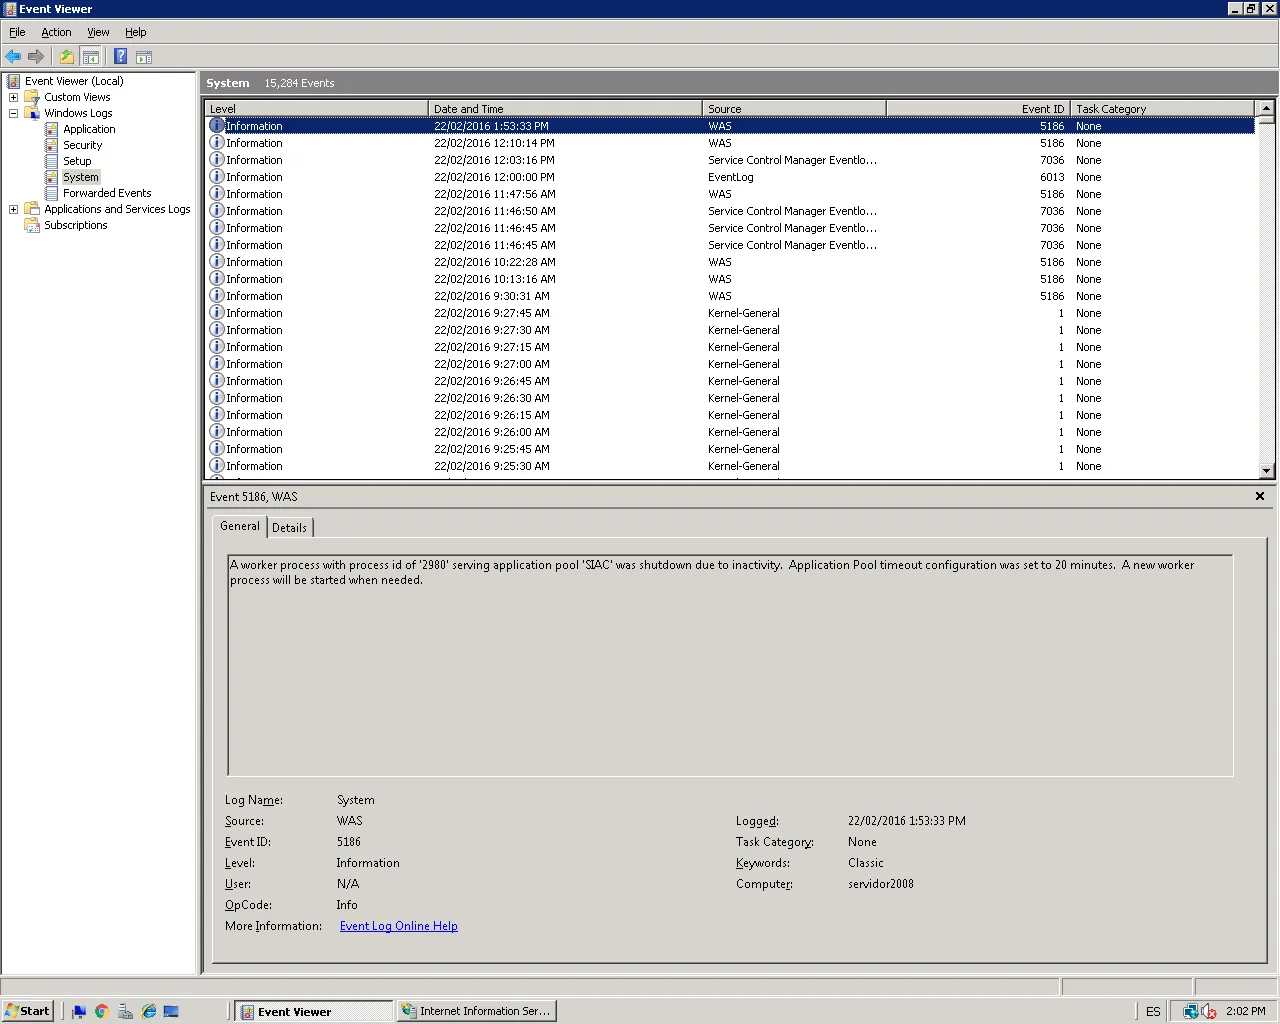Select the Setup log tree item
Image resolution: width=1280 pixels, height=1024 pixels.
tap(77, 161)
